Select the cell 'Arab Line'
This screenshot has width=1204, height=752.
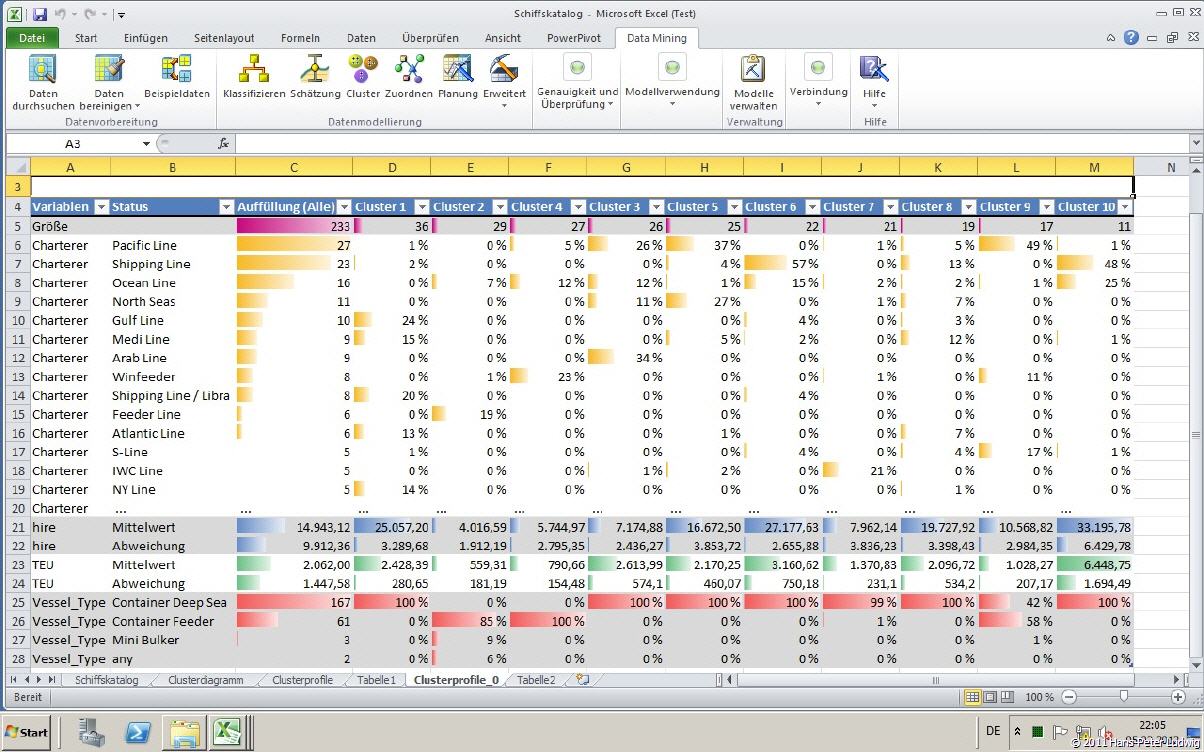[x=172, y=358]
